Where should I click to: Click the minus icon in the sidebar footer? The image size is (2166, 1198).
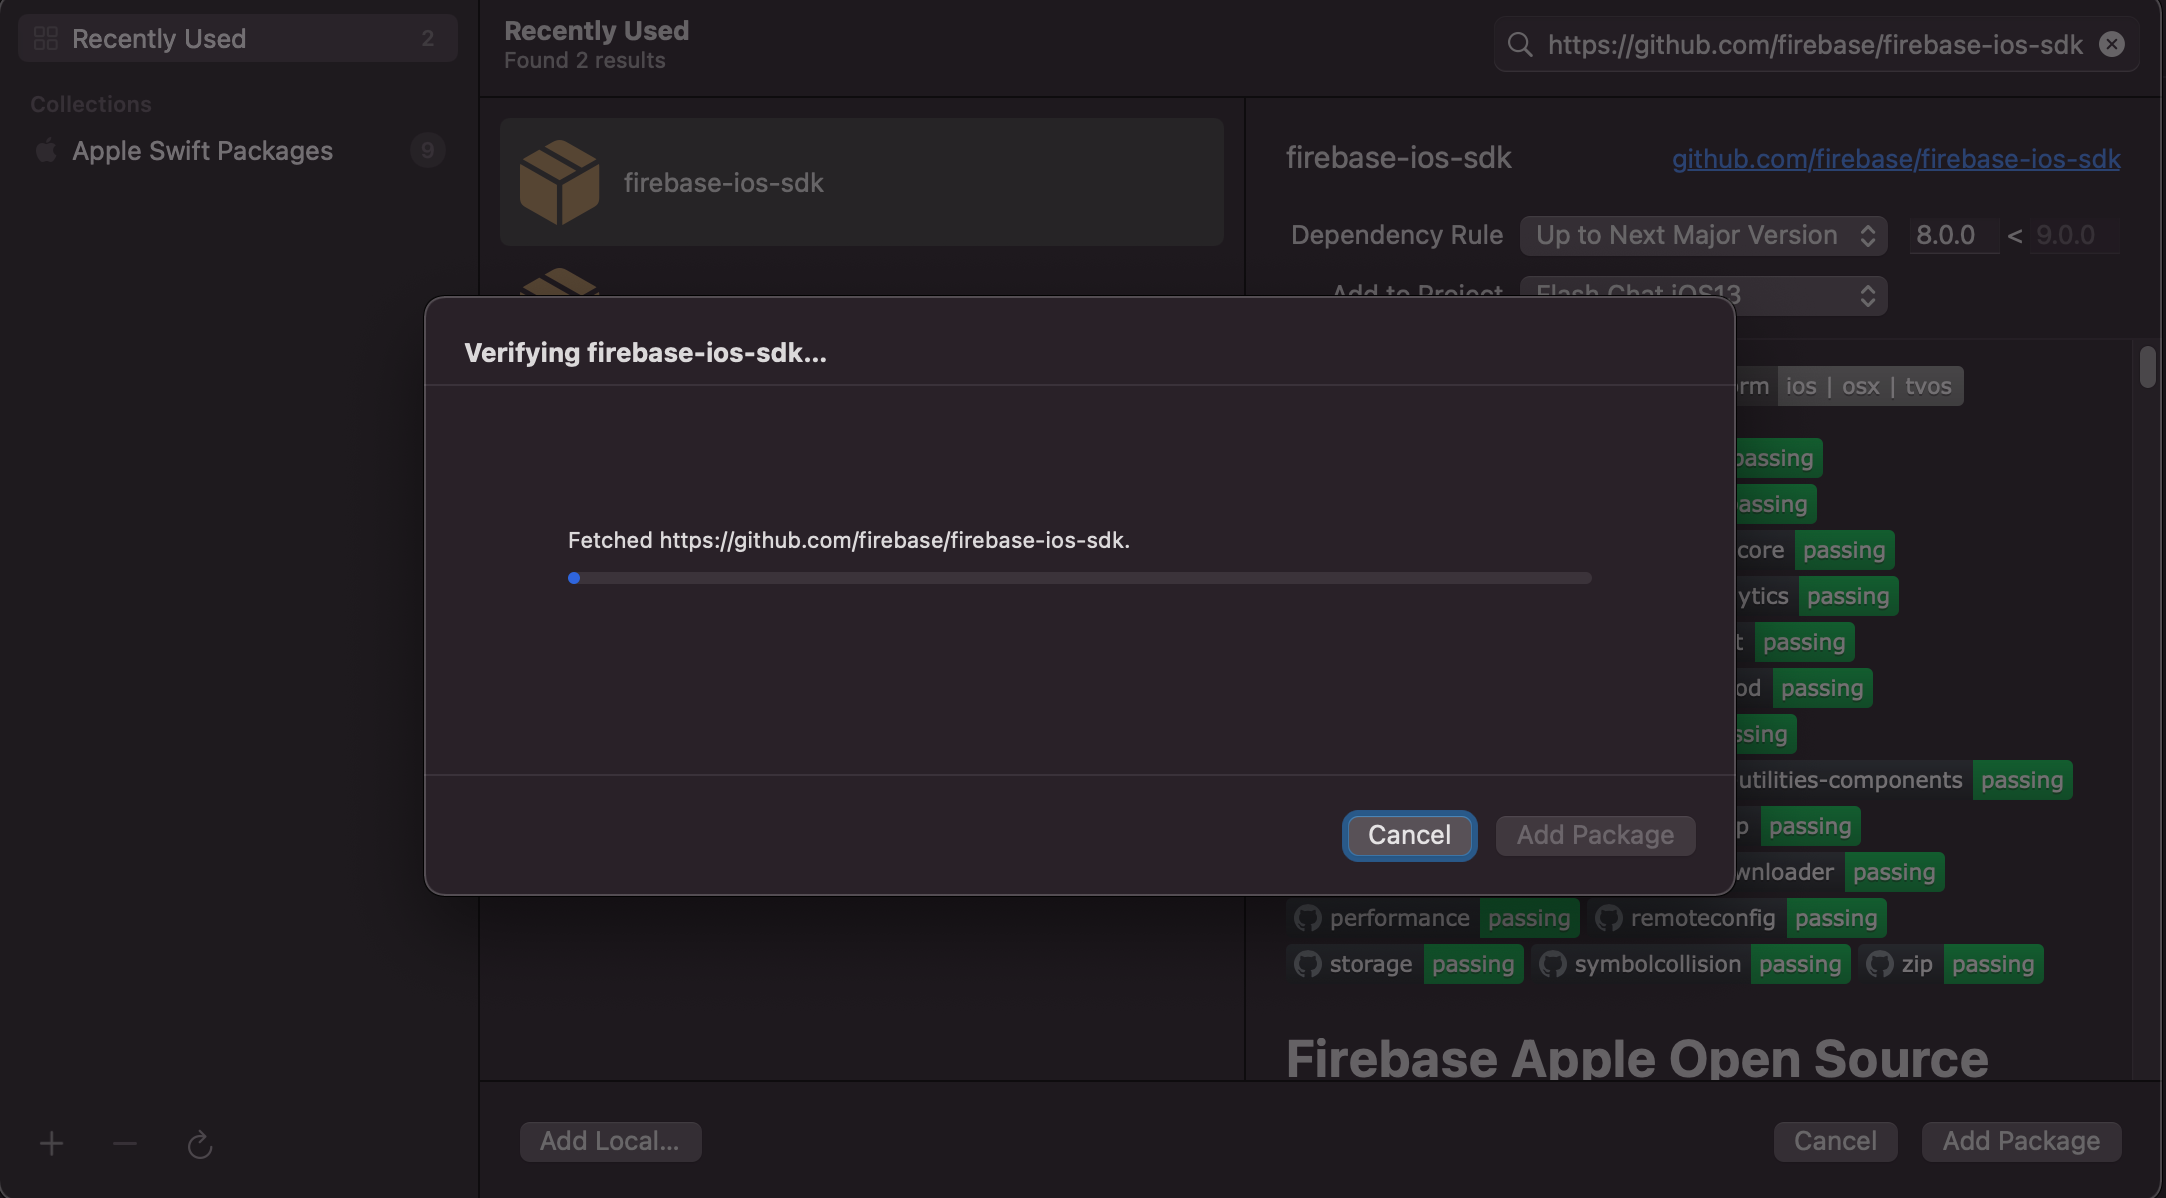(x=125, y=1143)
